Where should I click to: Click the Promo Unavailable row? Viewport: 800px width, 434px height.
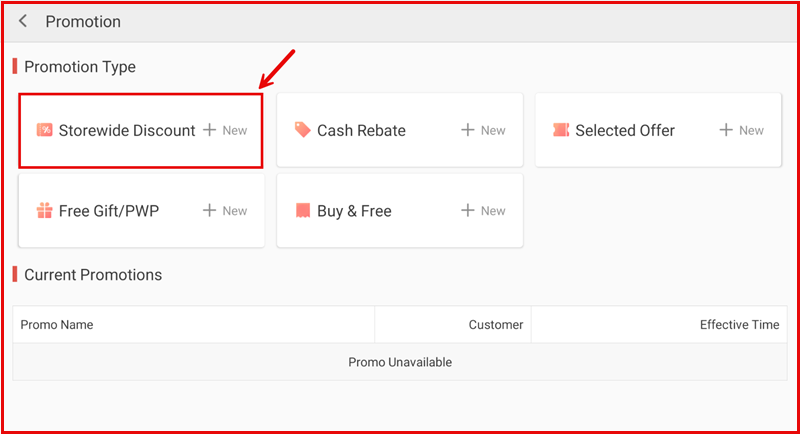point(400,362)
